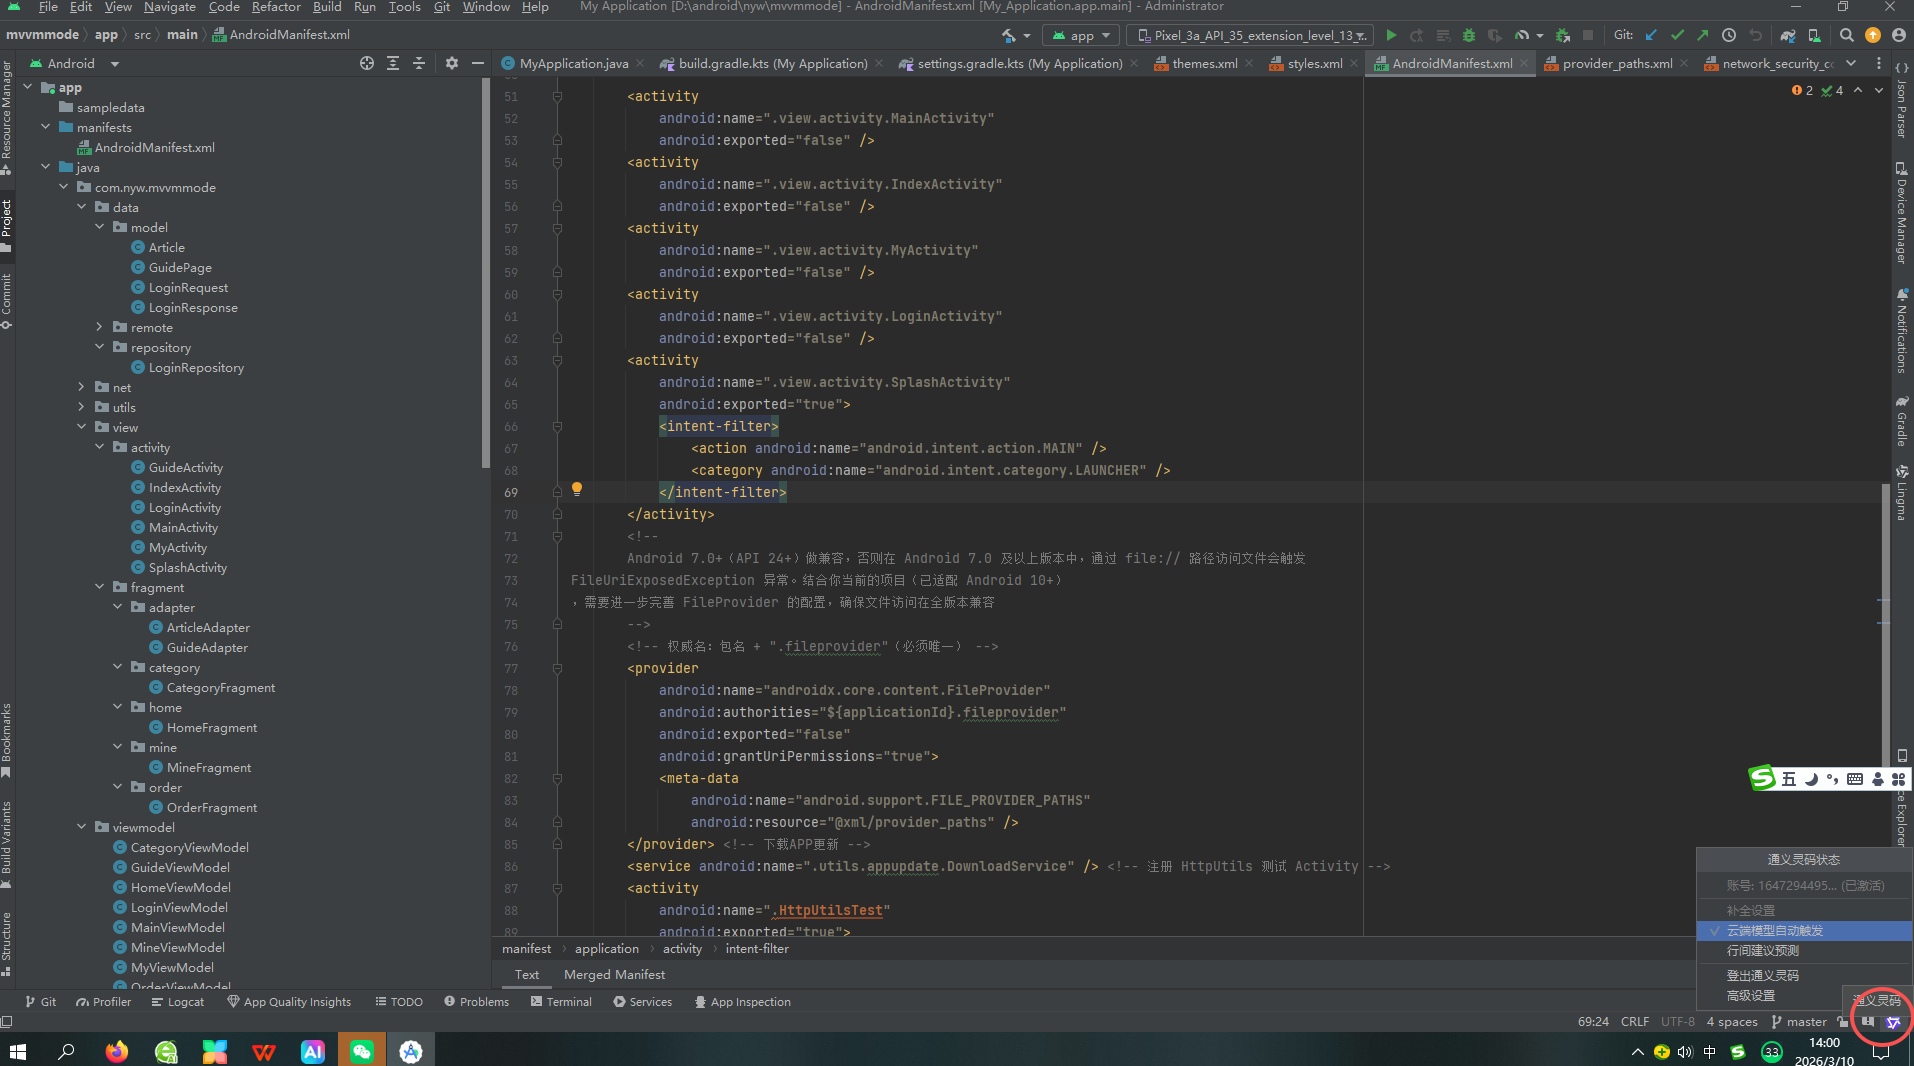Toggle the read-only lock icon in status bar
Screen dimensions: 1914x1066
pos(1843,1022)
